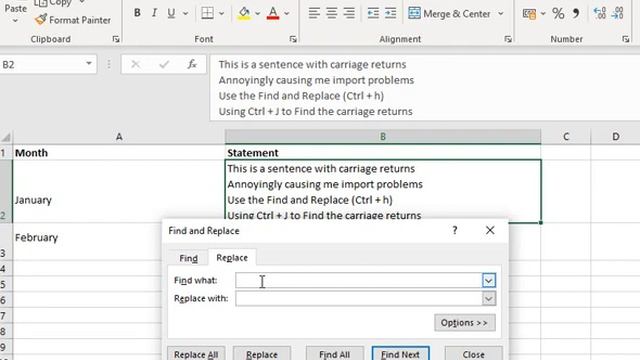Screen dimensions: 640x360
Task: Select the Month header cell
Action: 119,153
